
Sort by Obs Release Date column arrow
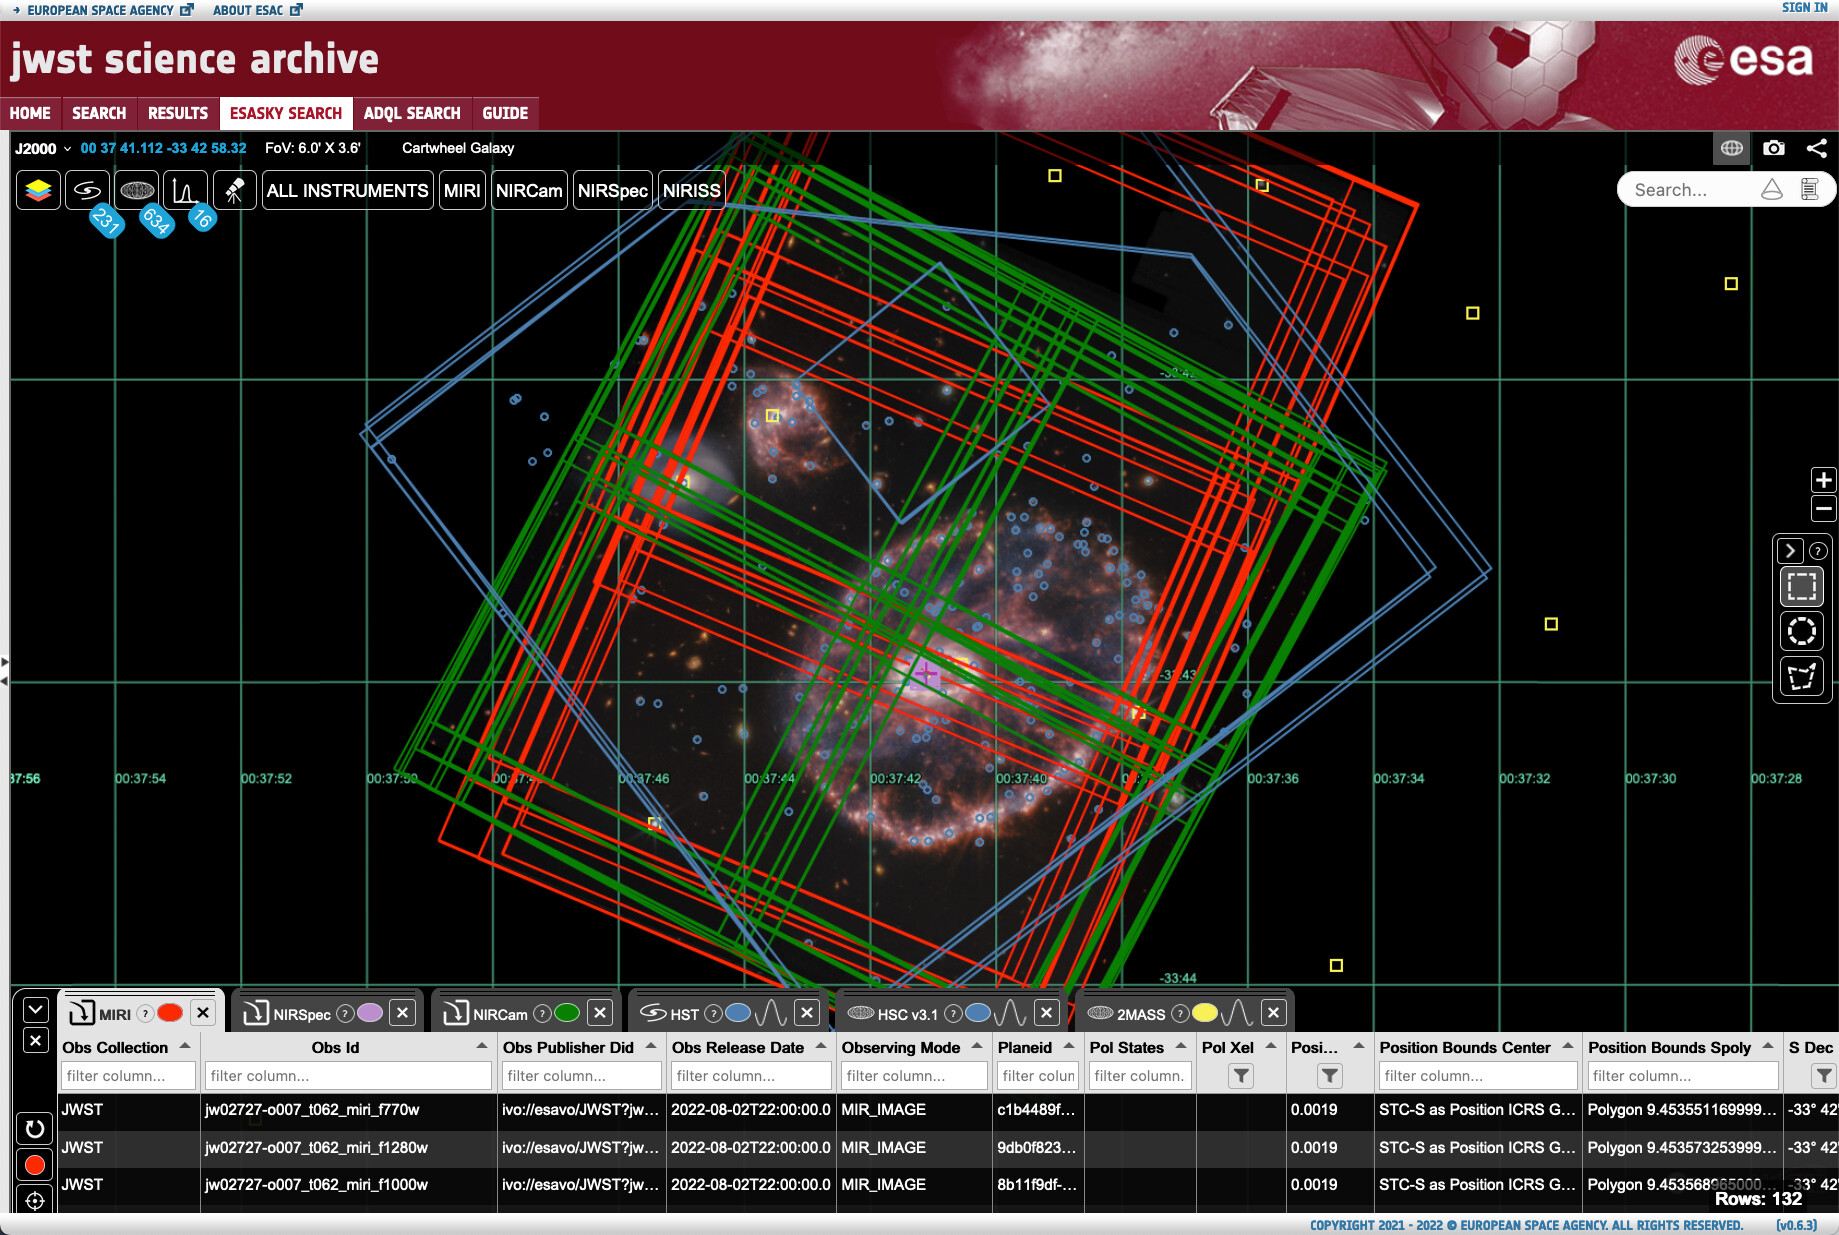(x=821, y=1046)
